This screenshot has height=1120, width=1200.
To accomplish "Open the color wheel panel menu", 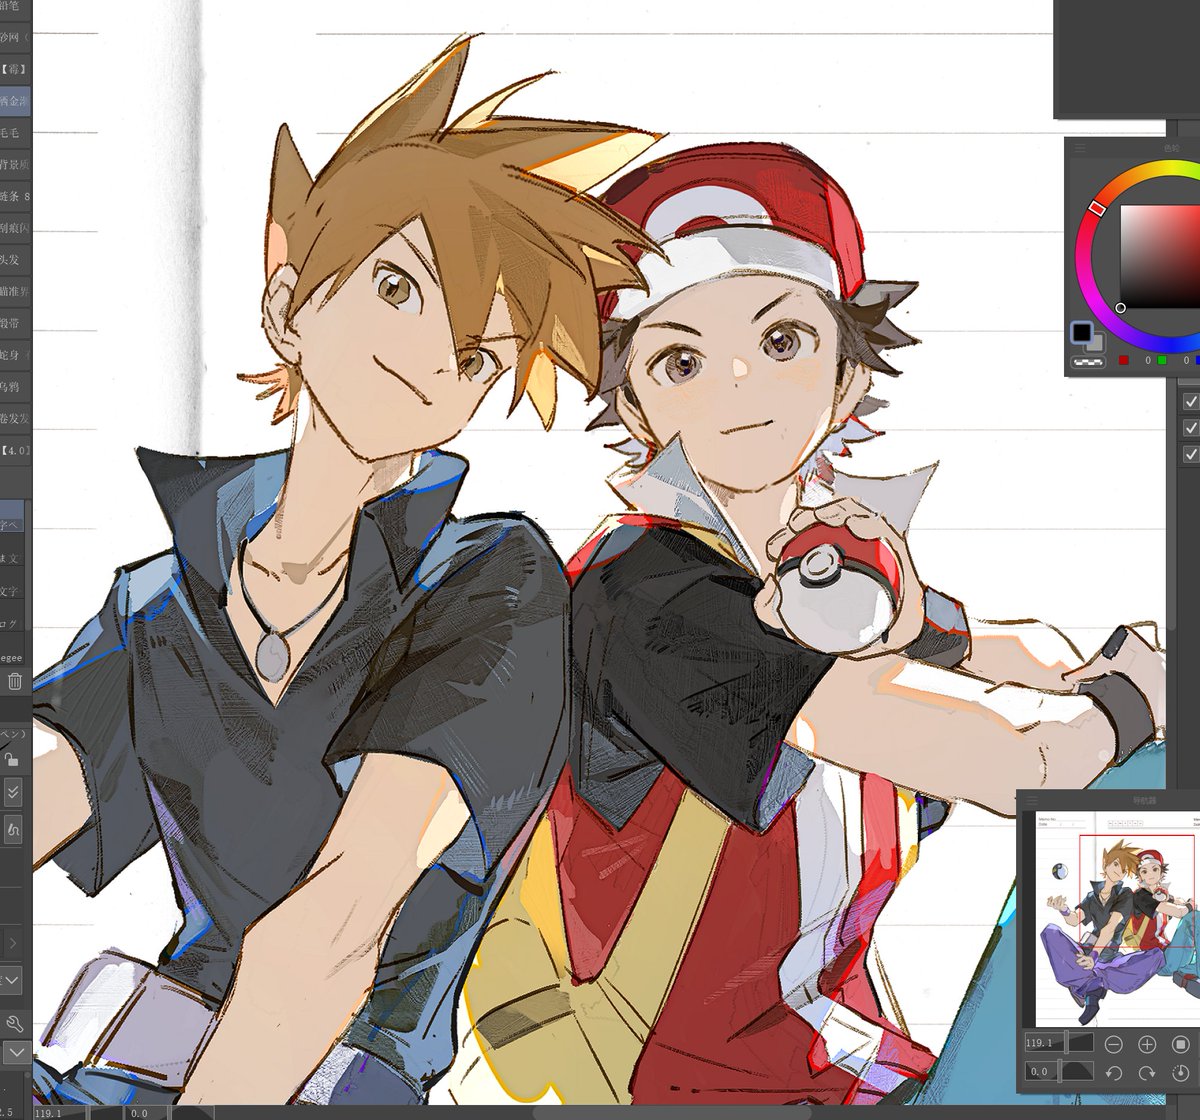I will [1080, 148].
